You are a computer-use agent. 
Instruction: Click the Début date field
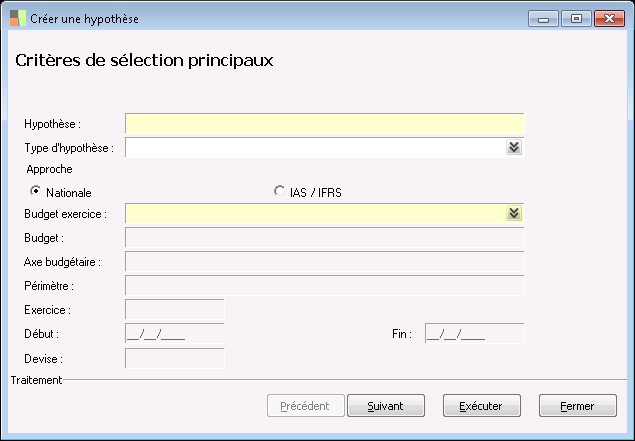(x=174, y=334)
